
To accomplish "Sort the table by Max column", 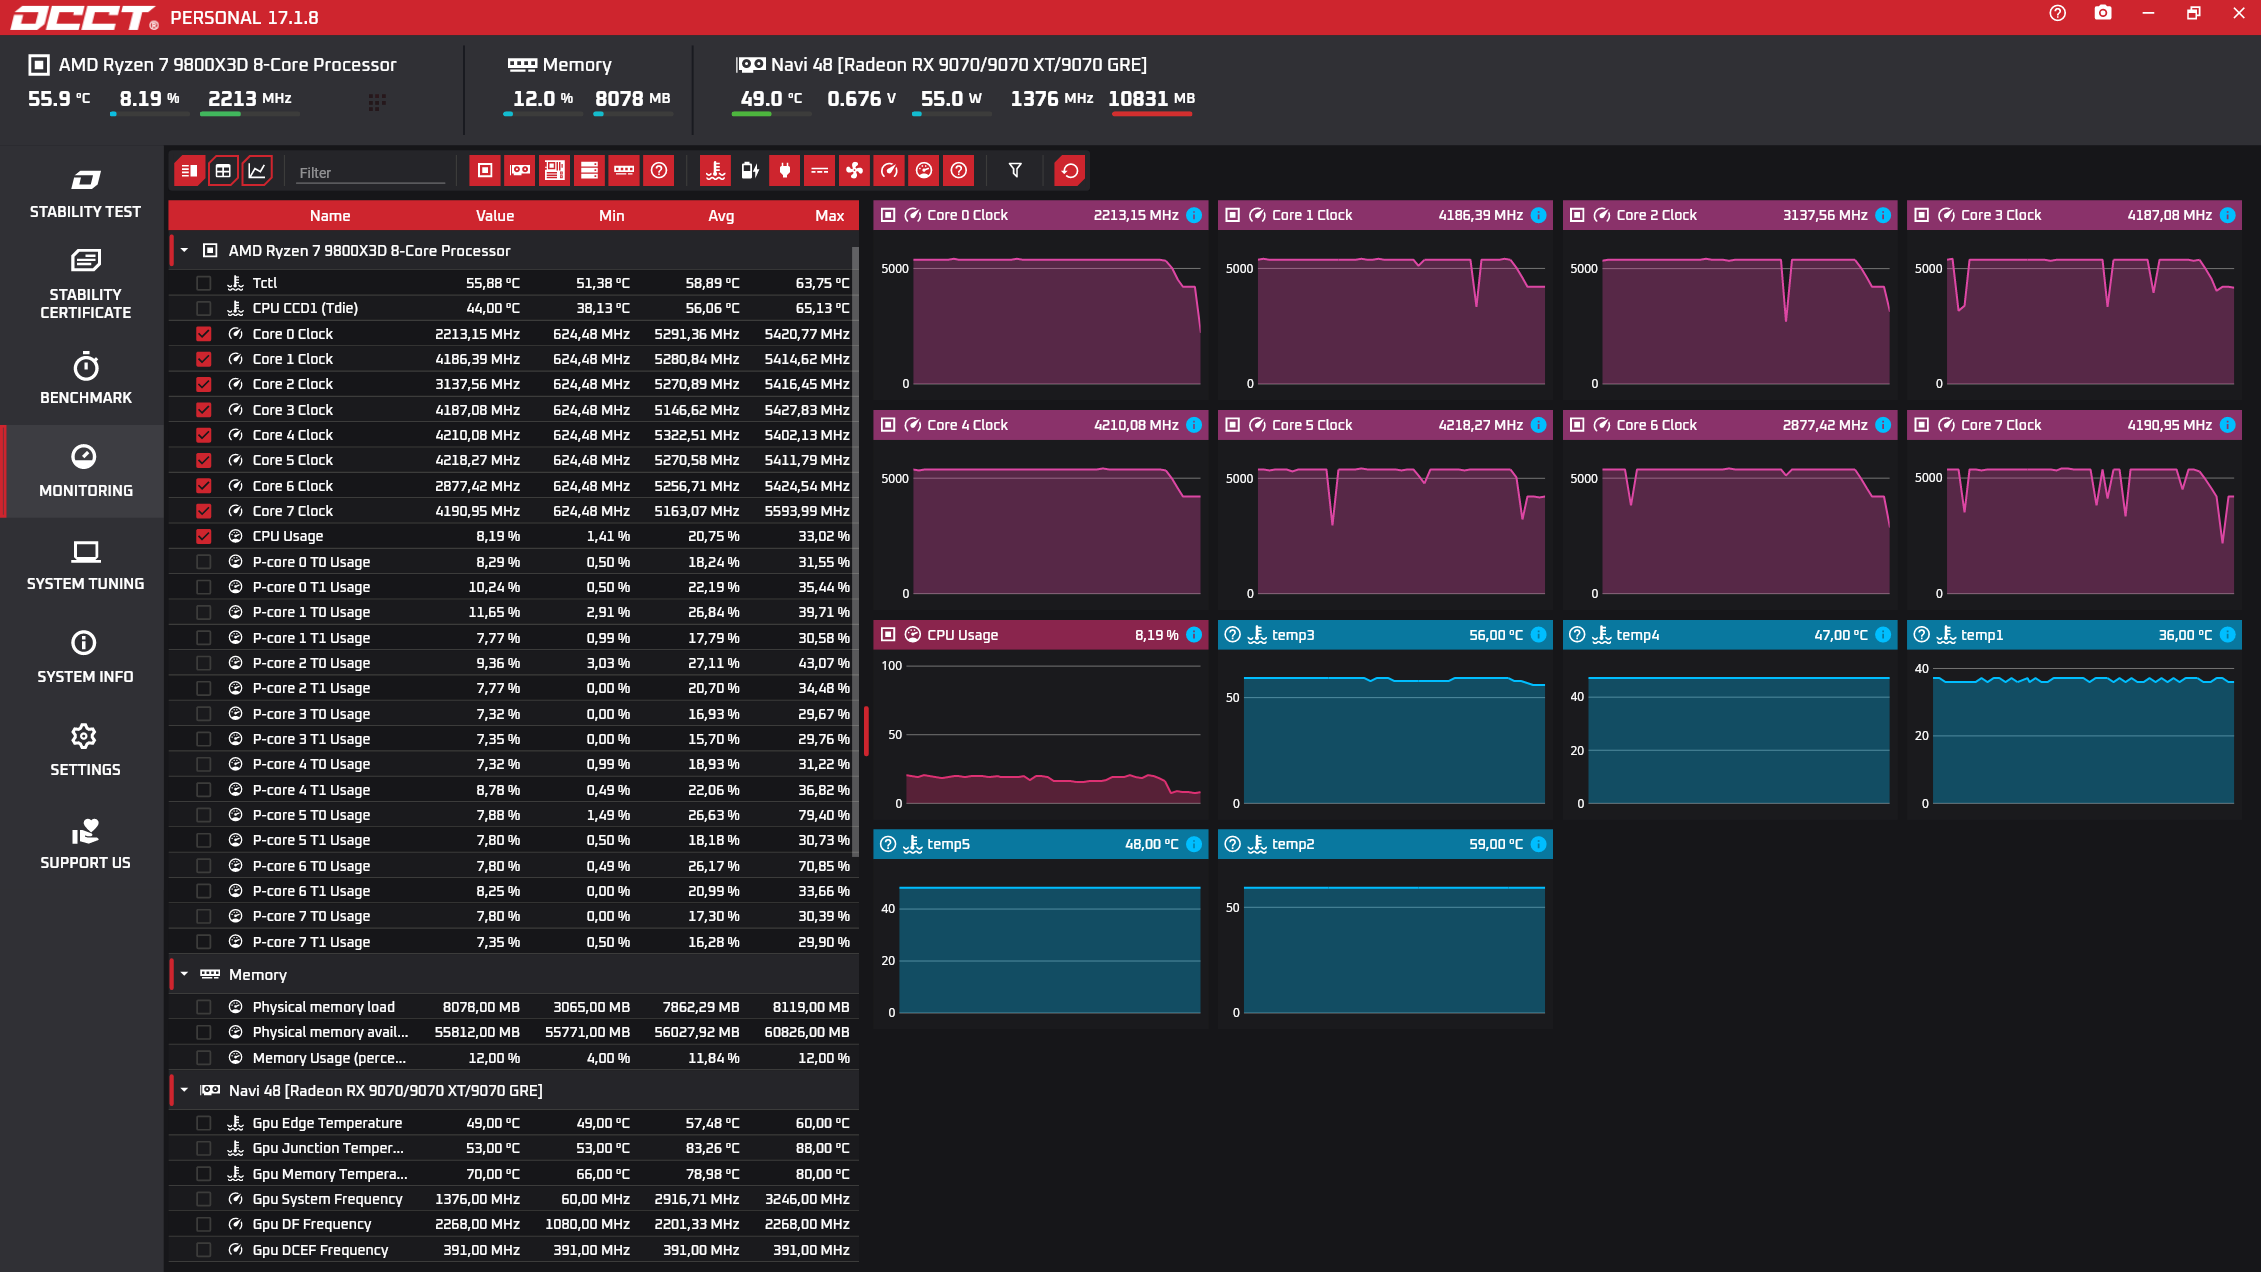I will pos(829,216).
